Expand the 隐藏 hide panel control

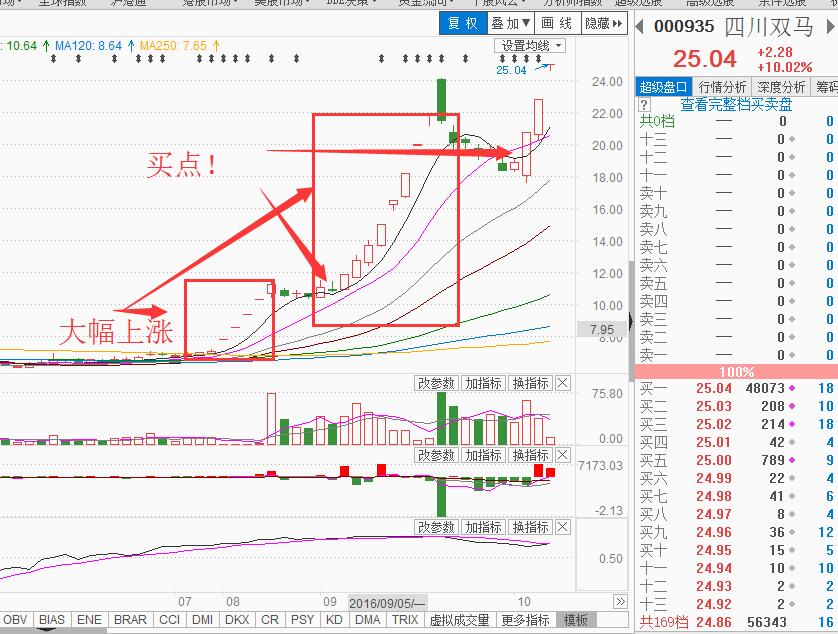pos(603,24)
